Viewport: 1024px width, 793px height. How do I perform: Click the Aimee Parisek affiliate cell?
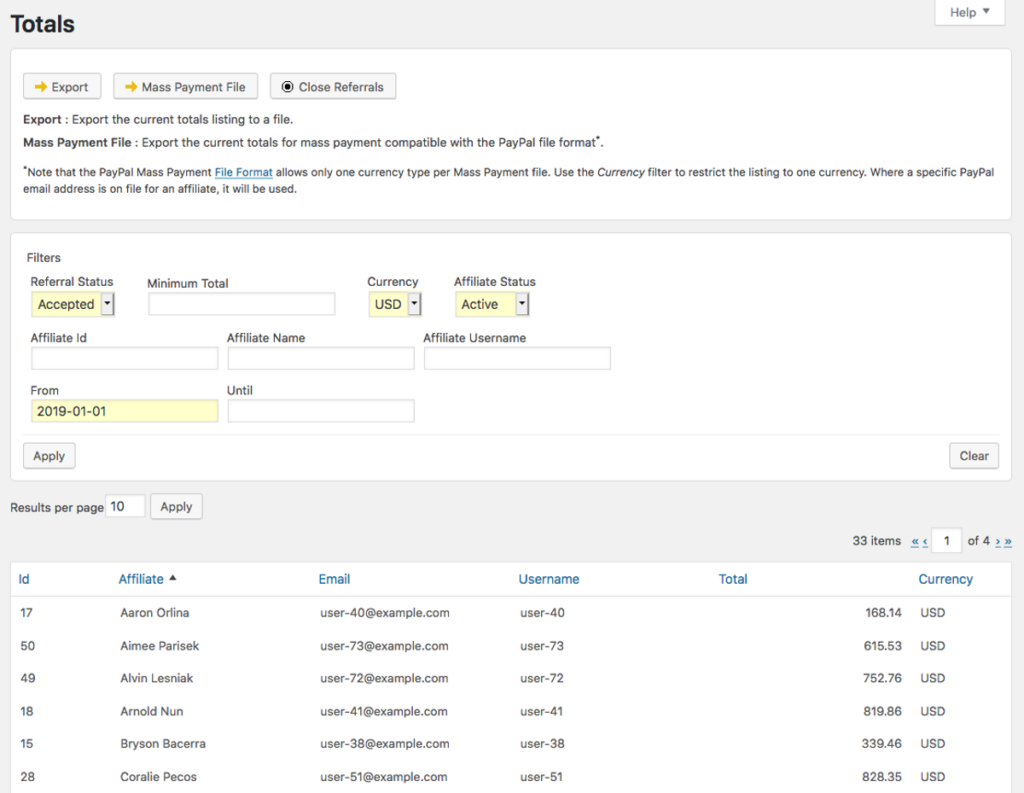click(159, 645)
